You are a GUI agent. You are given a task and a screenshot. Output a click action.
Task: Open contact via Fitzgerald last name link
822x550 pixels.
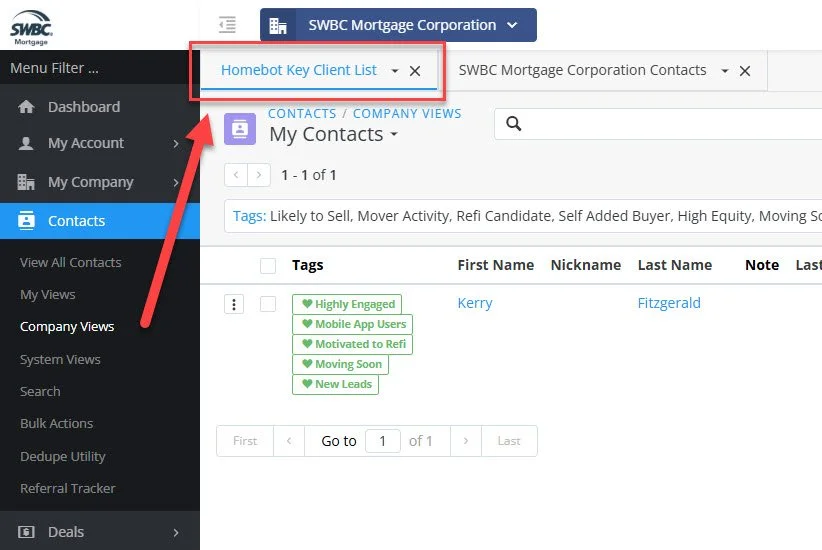tap(669, 303)
